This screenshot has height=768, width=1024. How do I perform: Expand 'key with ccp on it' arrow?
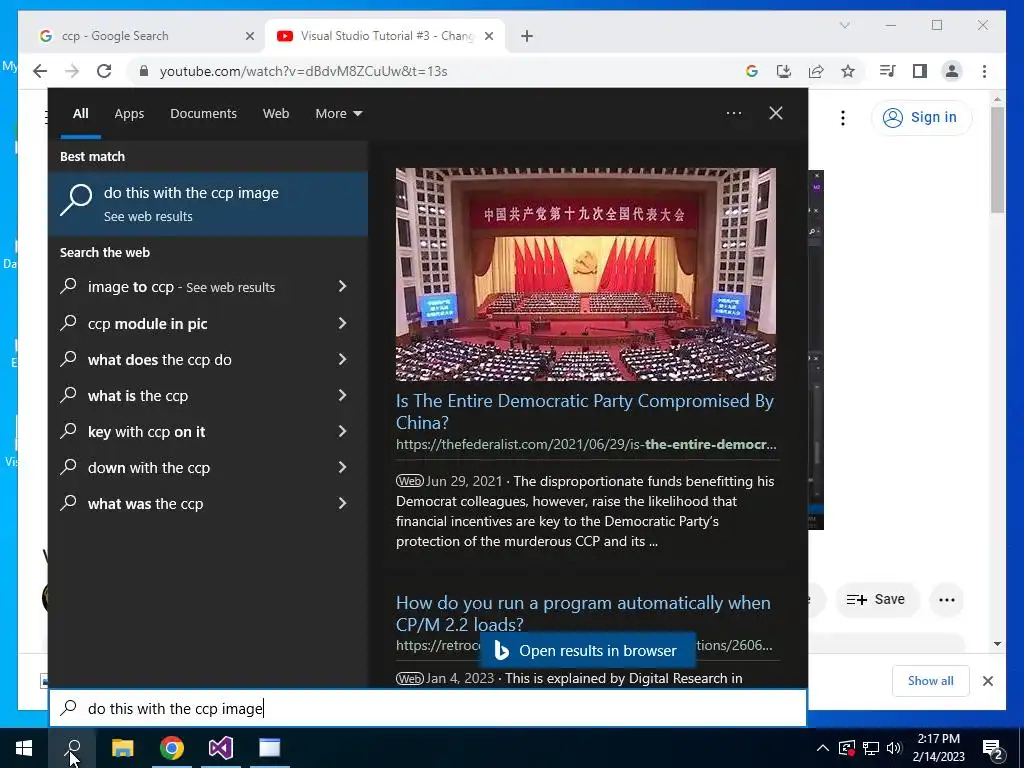click(342, 431)
